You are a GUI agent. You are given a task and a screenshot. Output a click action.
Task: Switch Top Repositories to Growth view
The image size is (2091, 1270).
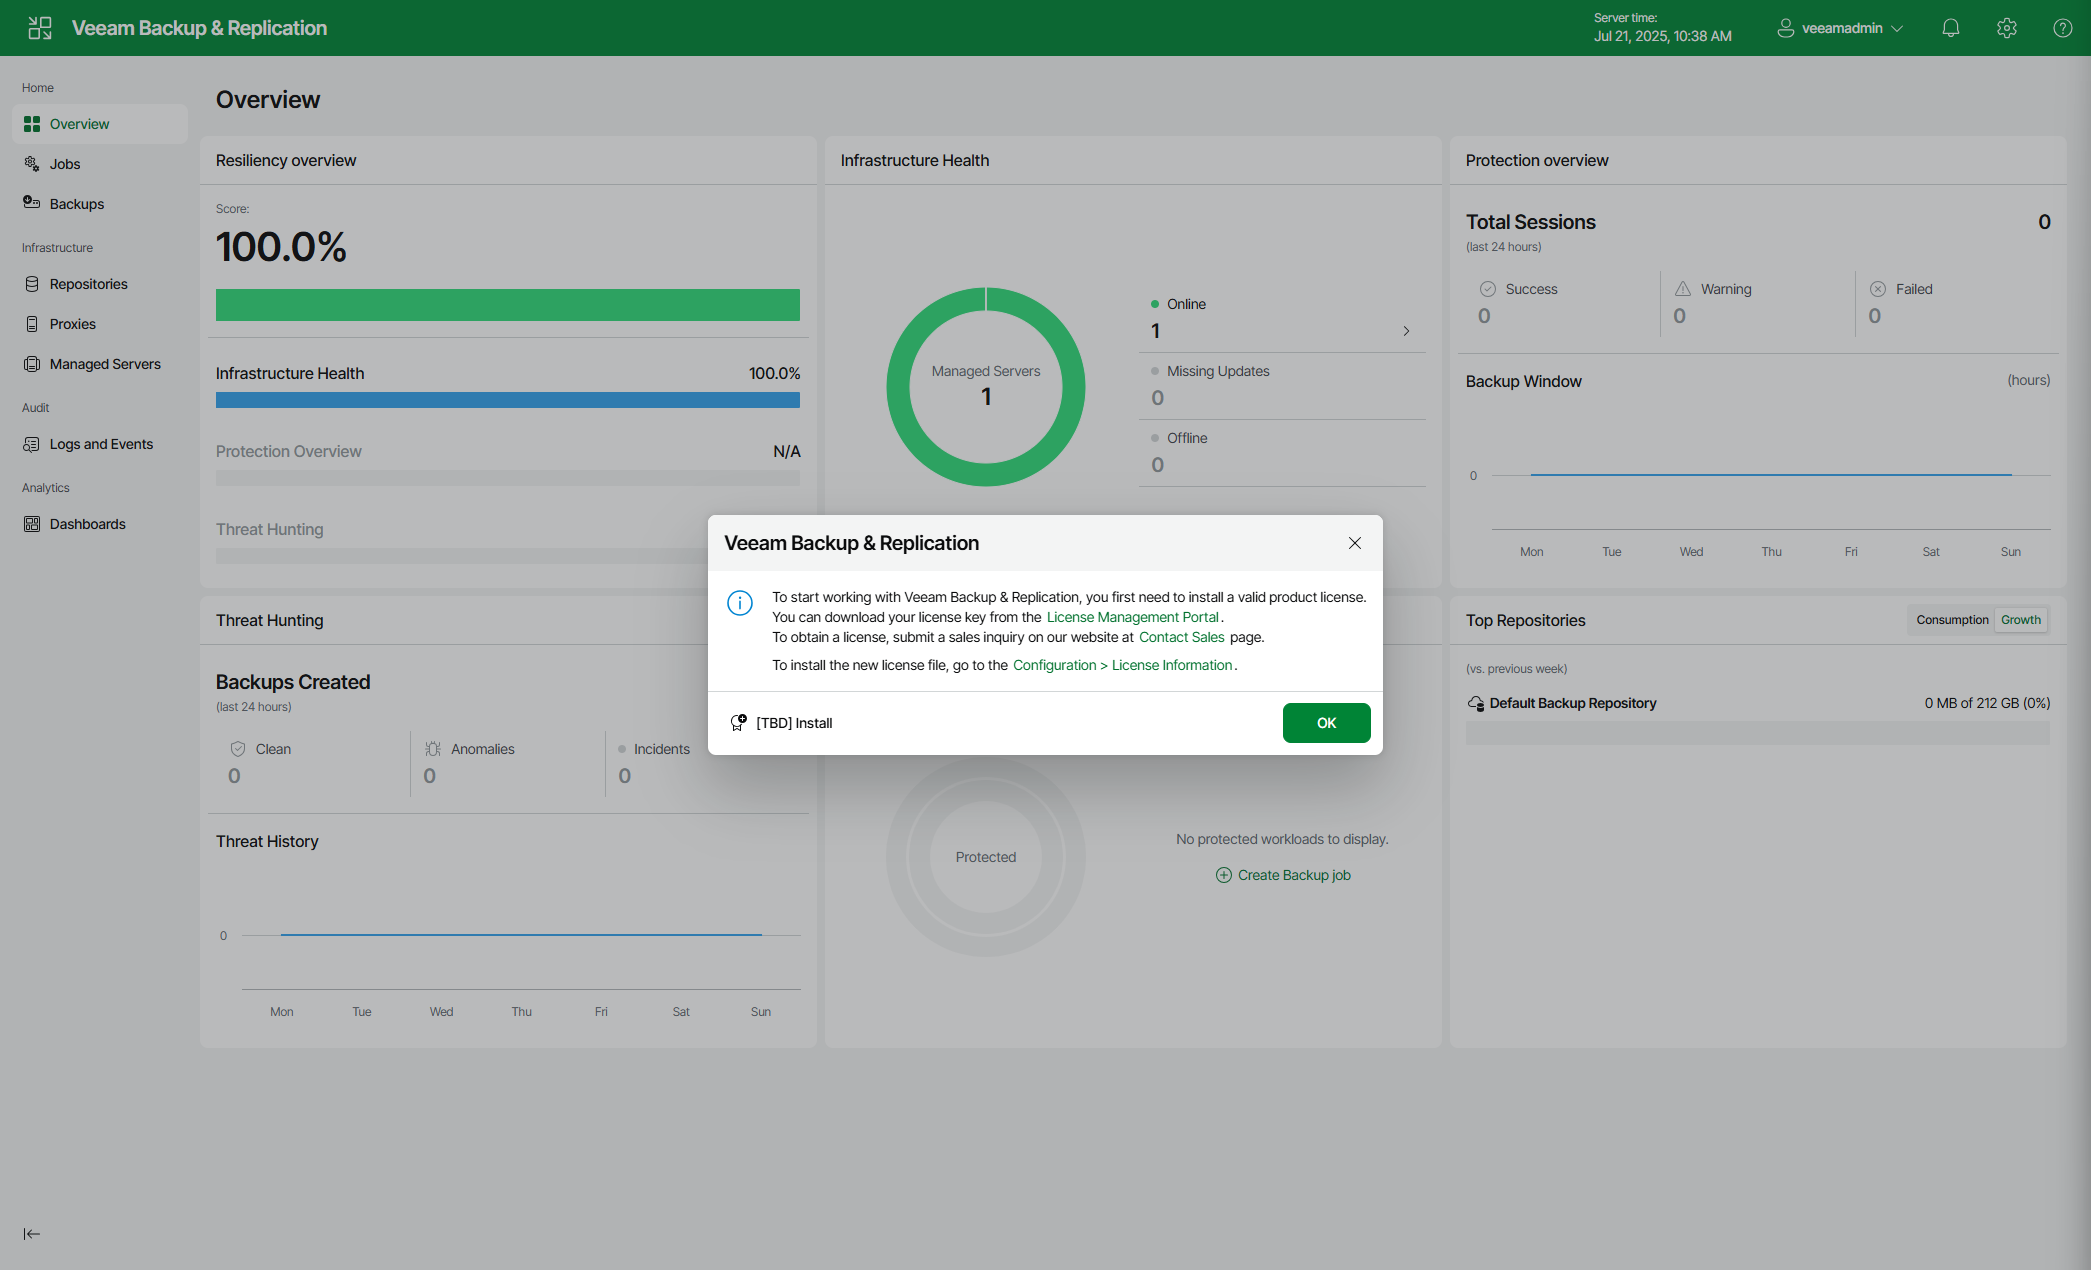tap(2020, 620)
